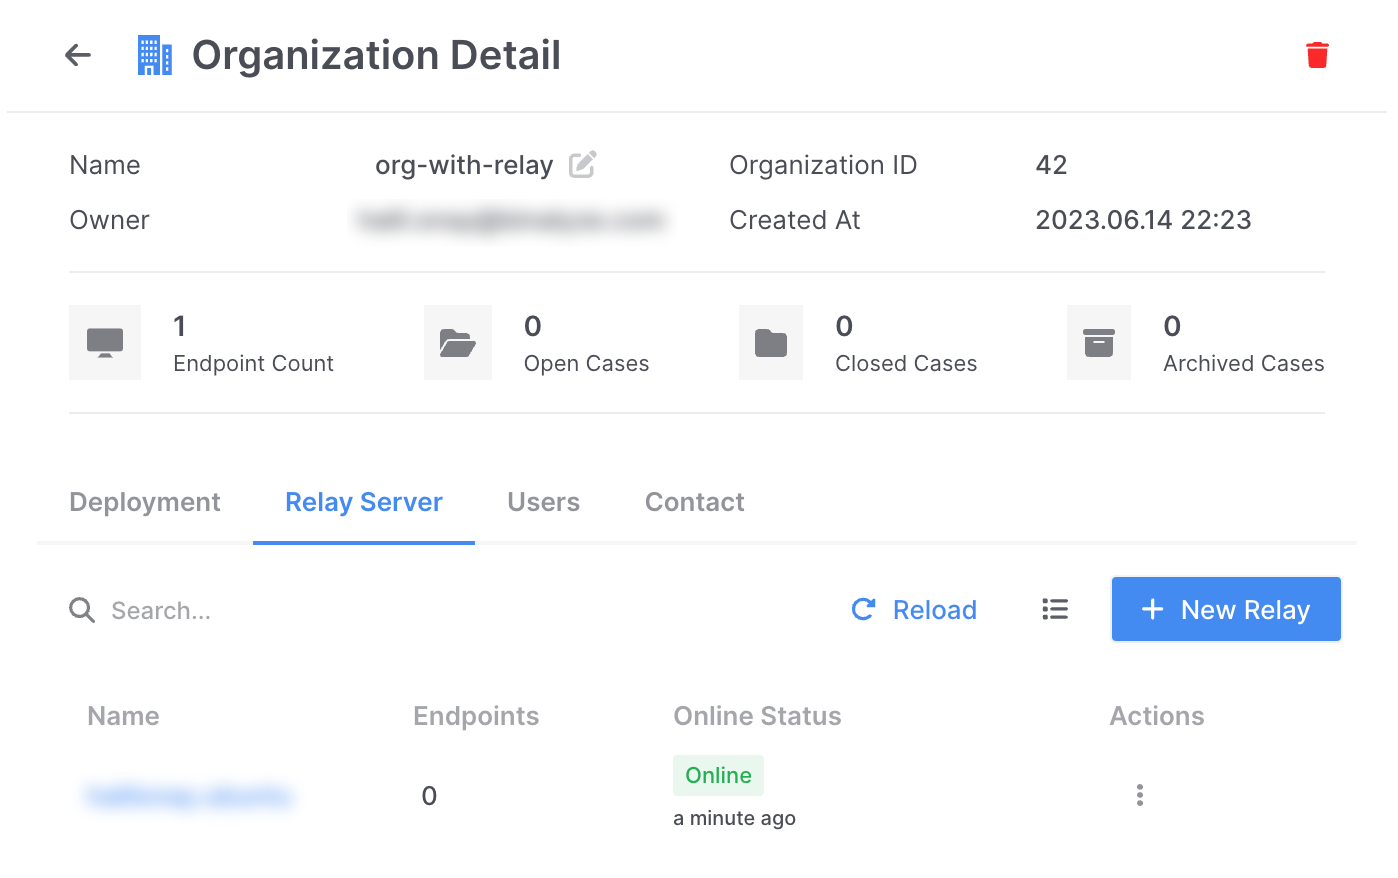Reload the relay server list
The height and width of the screenshot is (878, 1398).
[914, 609]
